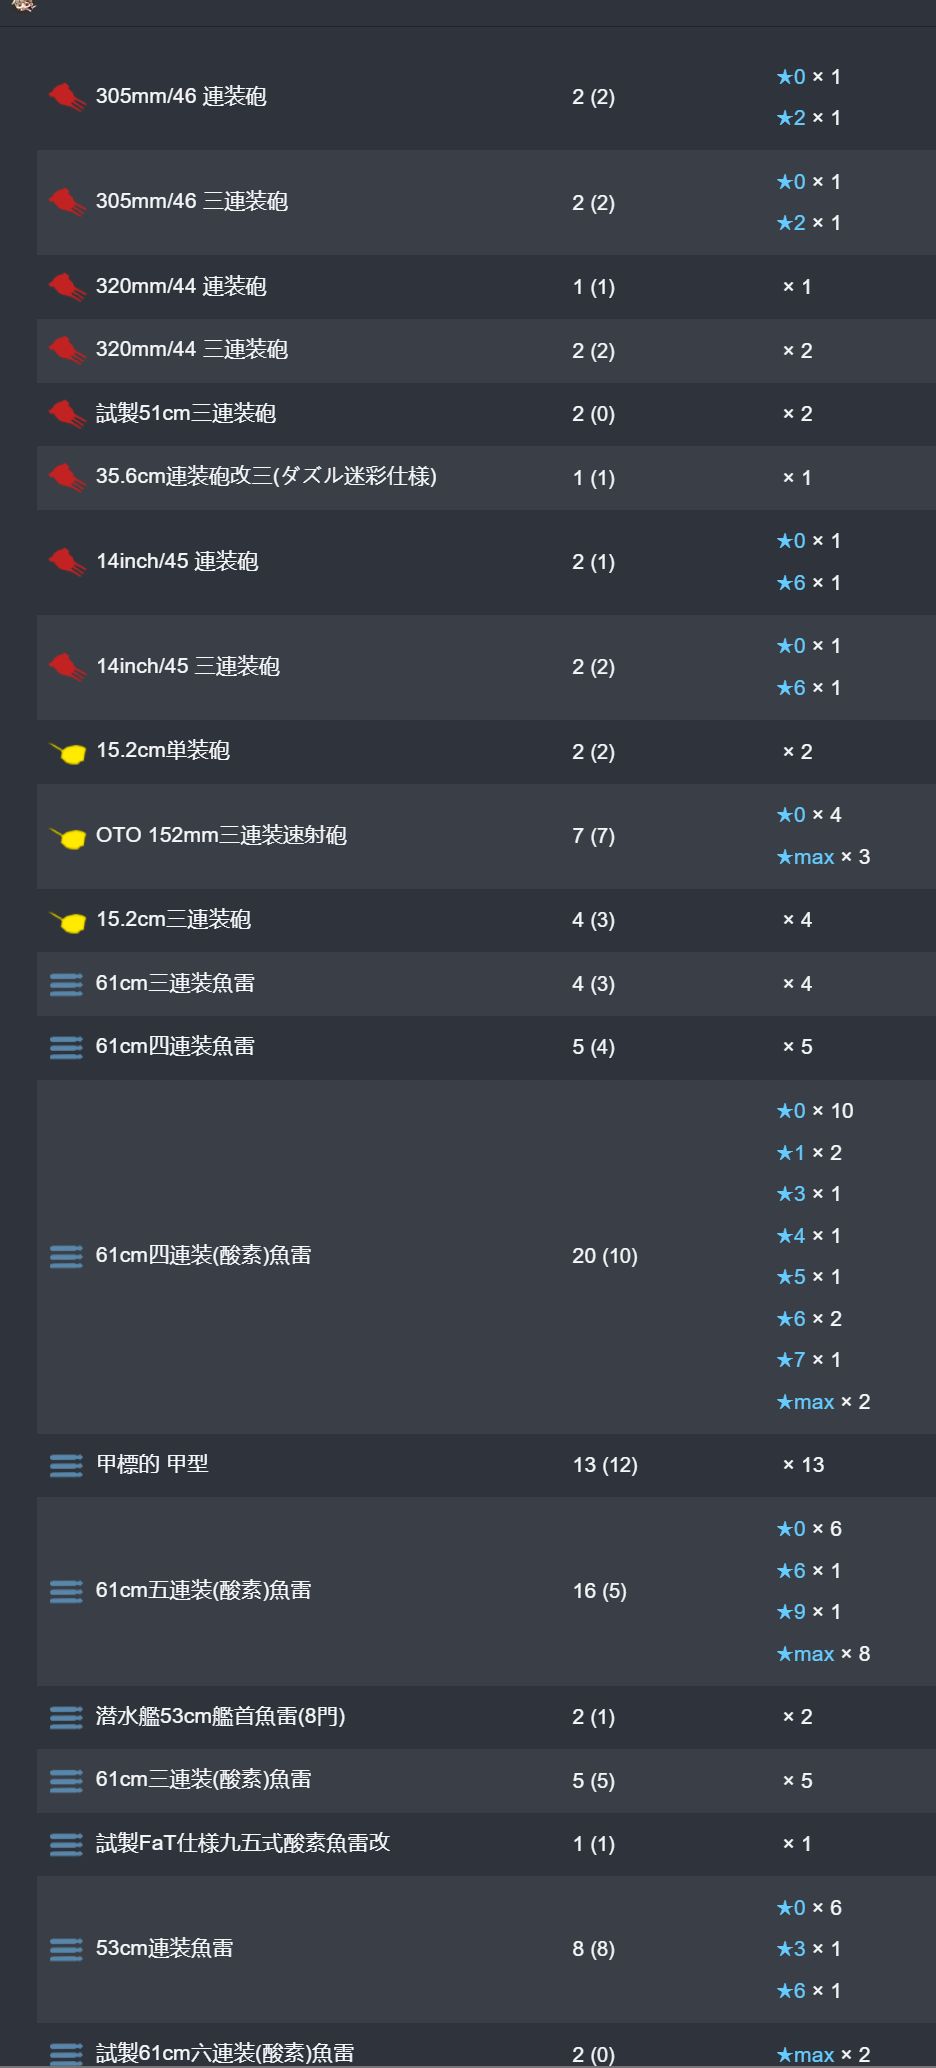Click torpedo icon for 潜水艦53cm艦首魚雷(8門)
Screen dimensions: 936x2068
click(x=66, y=1717)
